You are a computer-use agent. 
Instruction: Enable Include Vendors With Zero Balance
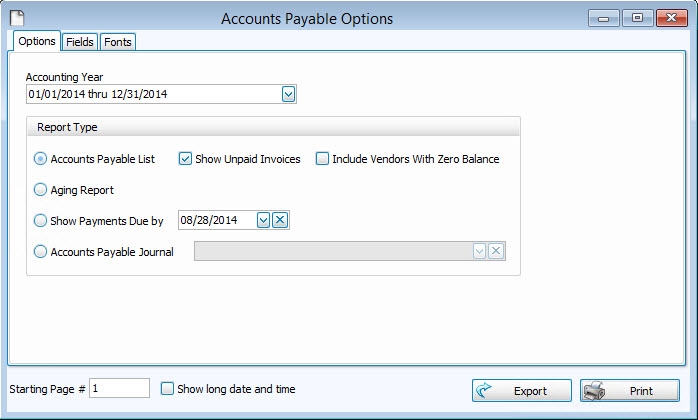tap(322, 159)
